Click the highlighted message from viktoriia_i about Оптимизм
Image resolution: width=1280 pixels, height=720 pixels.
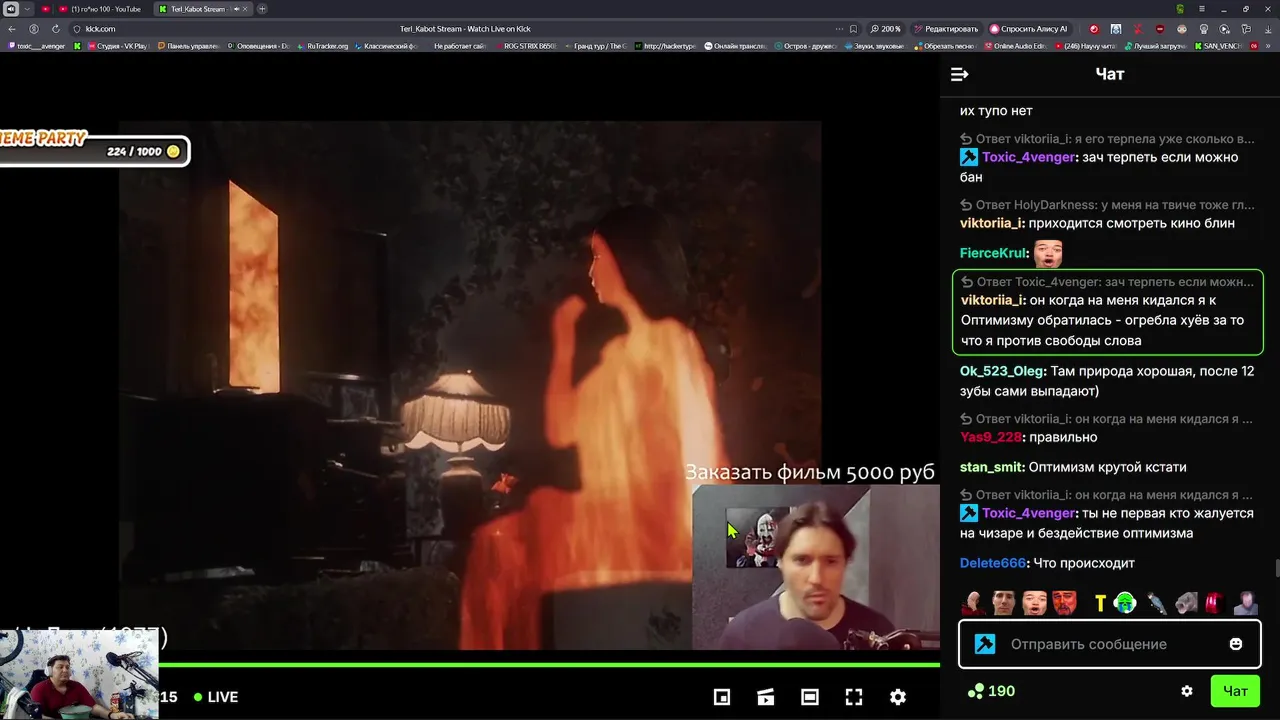point(1107,312)
